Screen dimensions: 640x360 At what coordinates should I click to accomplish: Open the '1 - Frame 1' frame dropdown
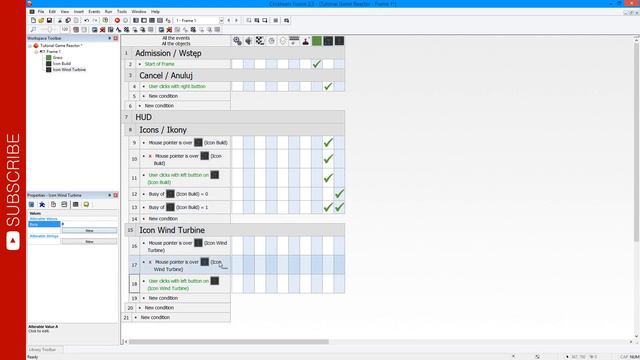tap(221, 20)
